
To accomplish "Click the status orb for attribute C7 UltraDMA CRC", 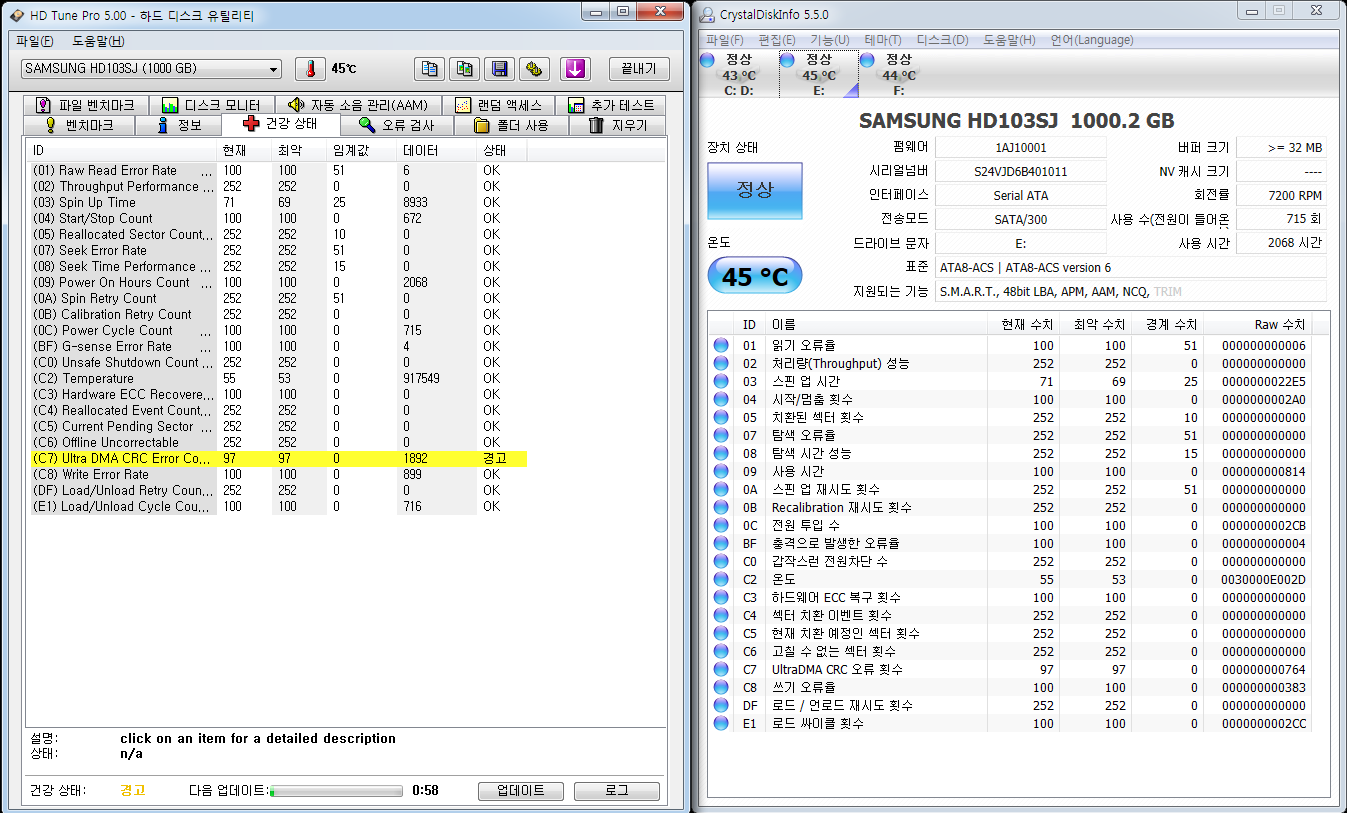I will [721, 669].
